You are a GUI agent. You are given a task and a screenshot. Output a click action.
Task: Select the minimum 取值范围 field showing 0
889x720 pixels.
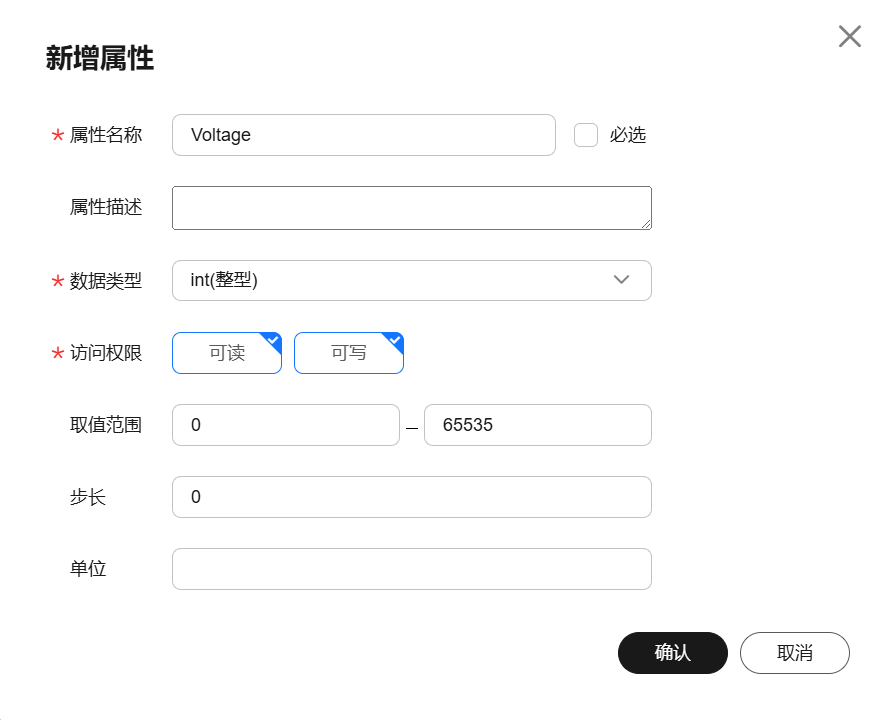286,425
